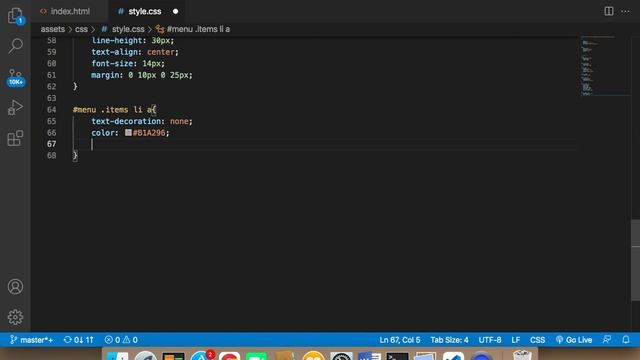Viewport: 640px width, 360px height.
Task: Open Finder from the dock
Action: pos(117,356)
